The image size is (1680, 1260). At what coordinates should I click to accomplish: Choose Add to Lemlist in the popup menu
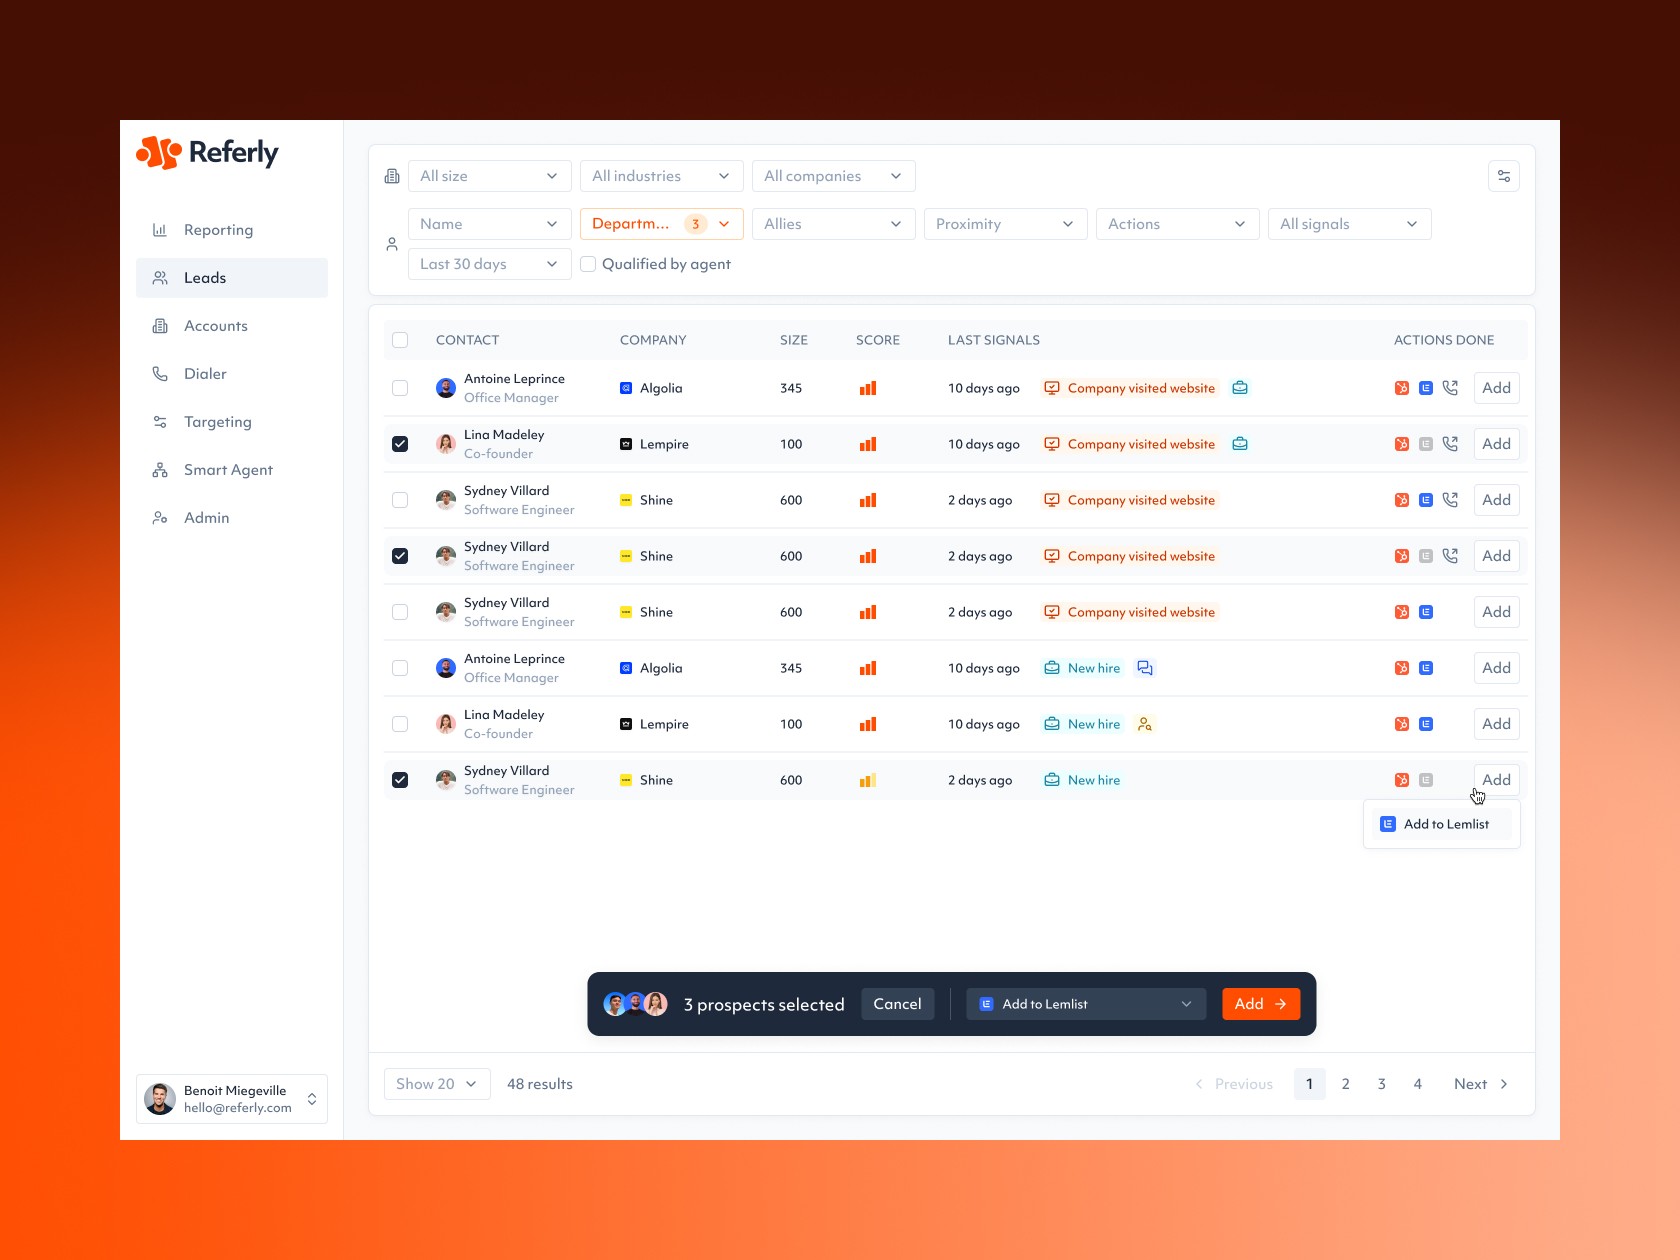click(1442, 824)
